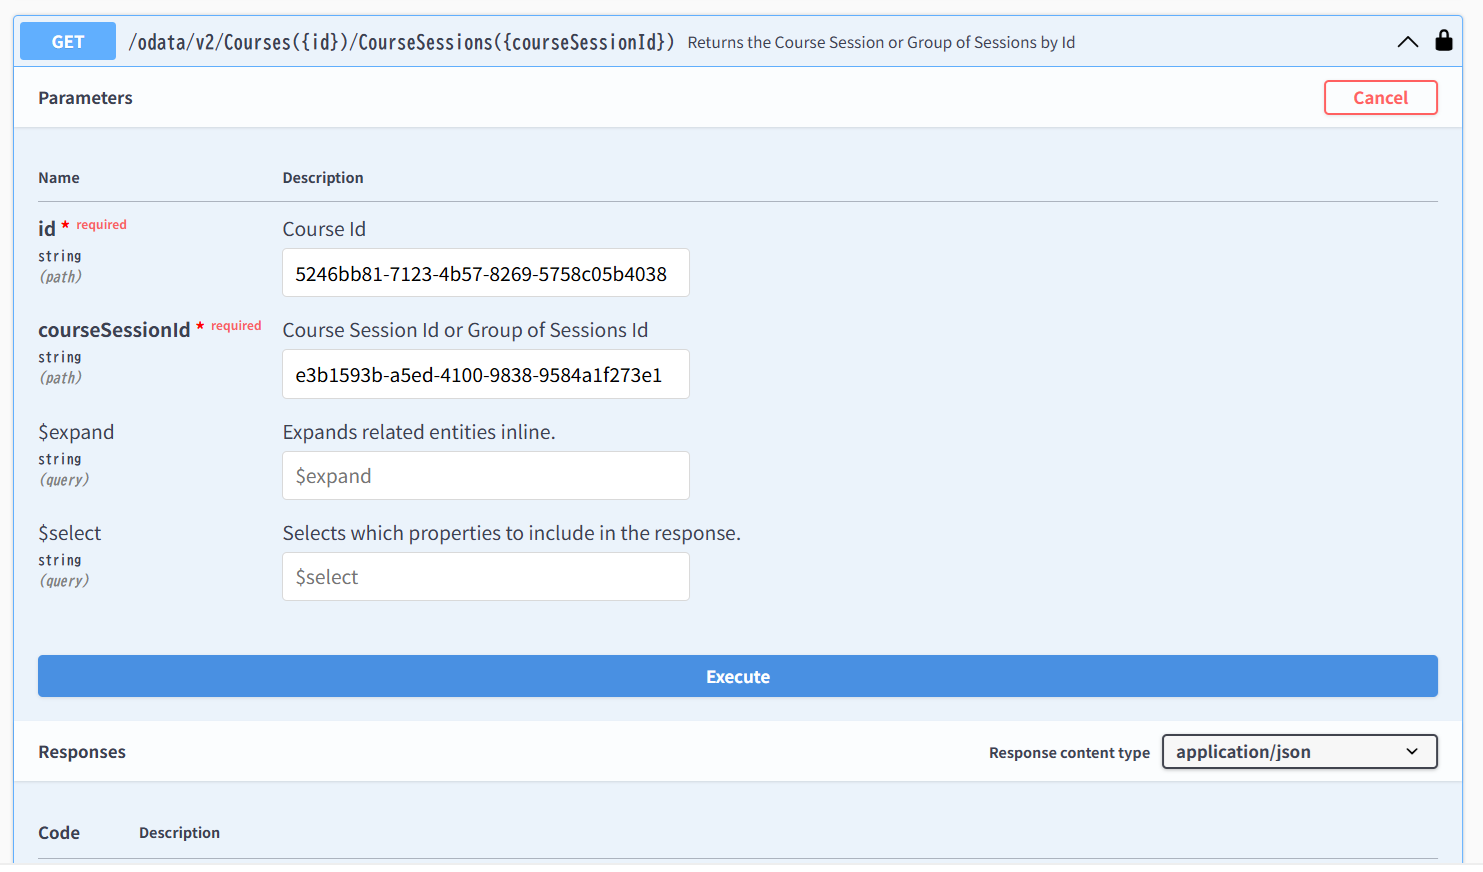Click the '$expand' parameter name

click(76, 432)
